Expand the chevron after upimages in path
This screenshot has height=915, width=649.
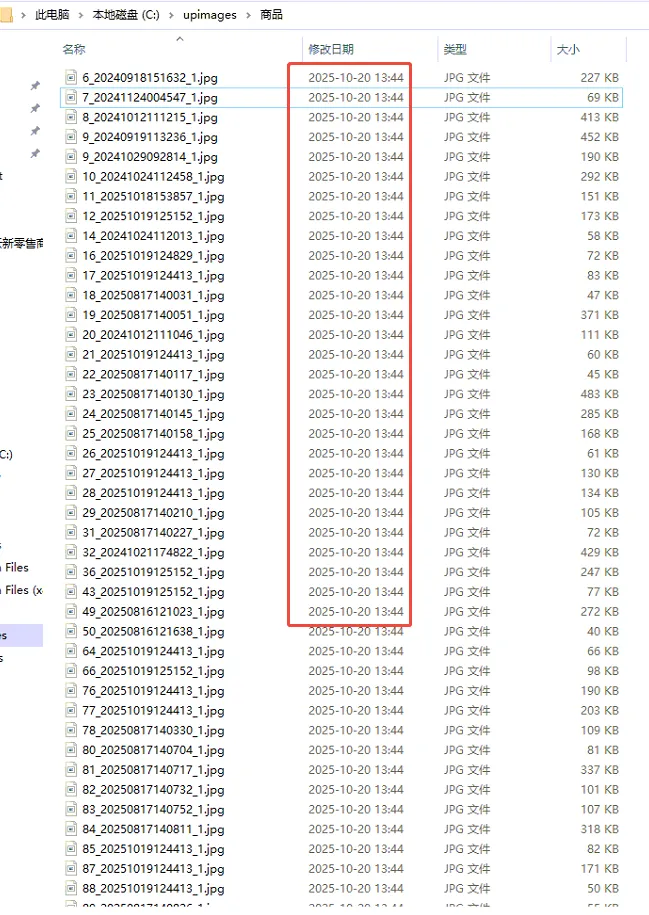coord(249,15)
